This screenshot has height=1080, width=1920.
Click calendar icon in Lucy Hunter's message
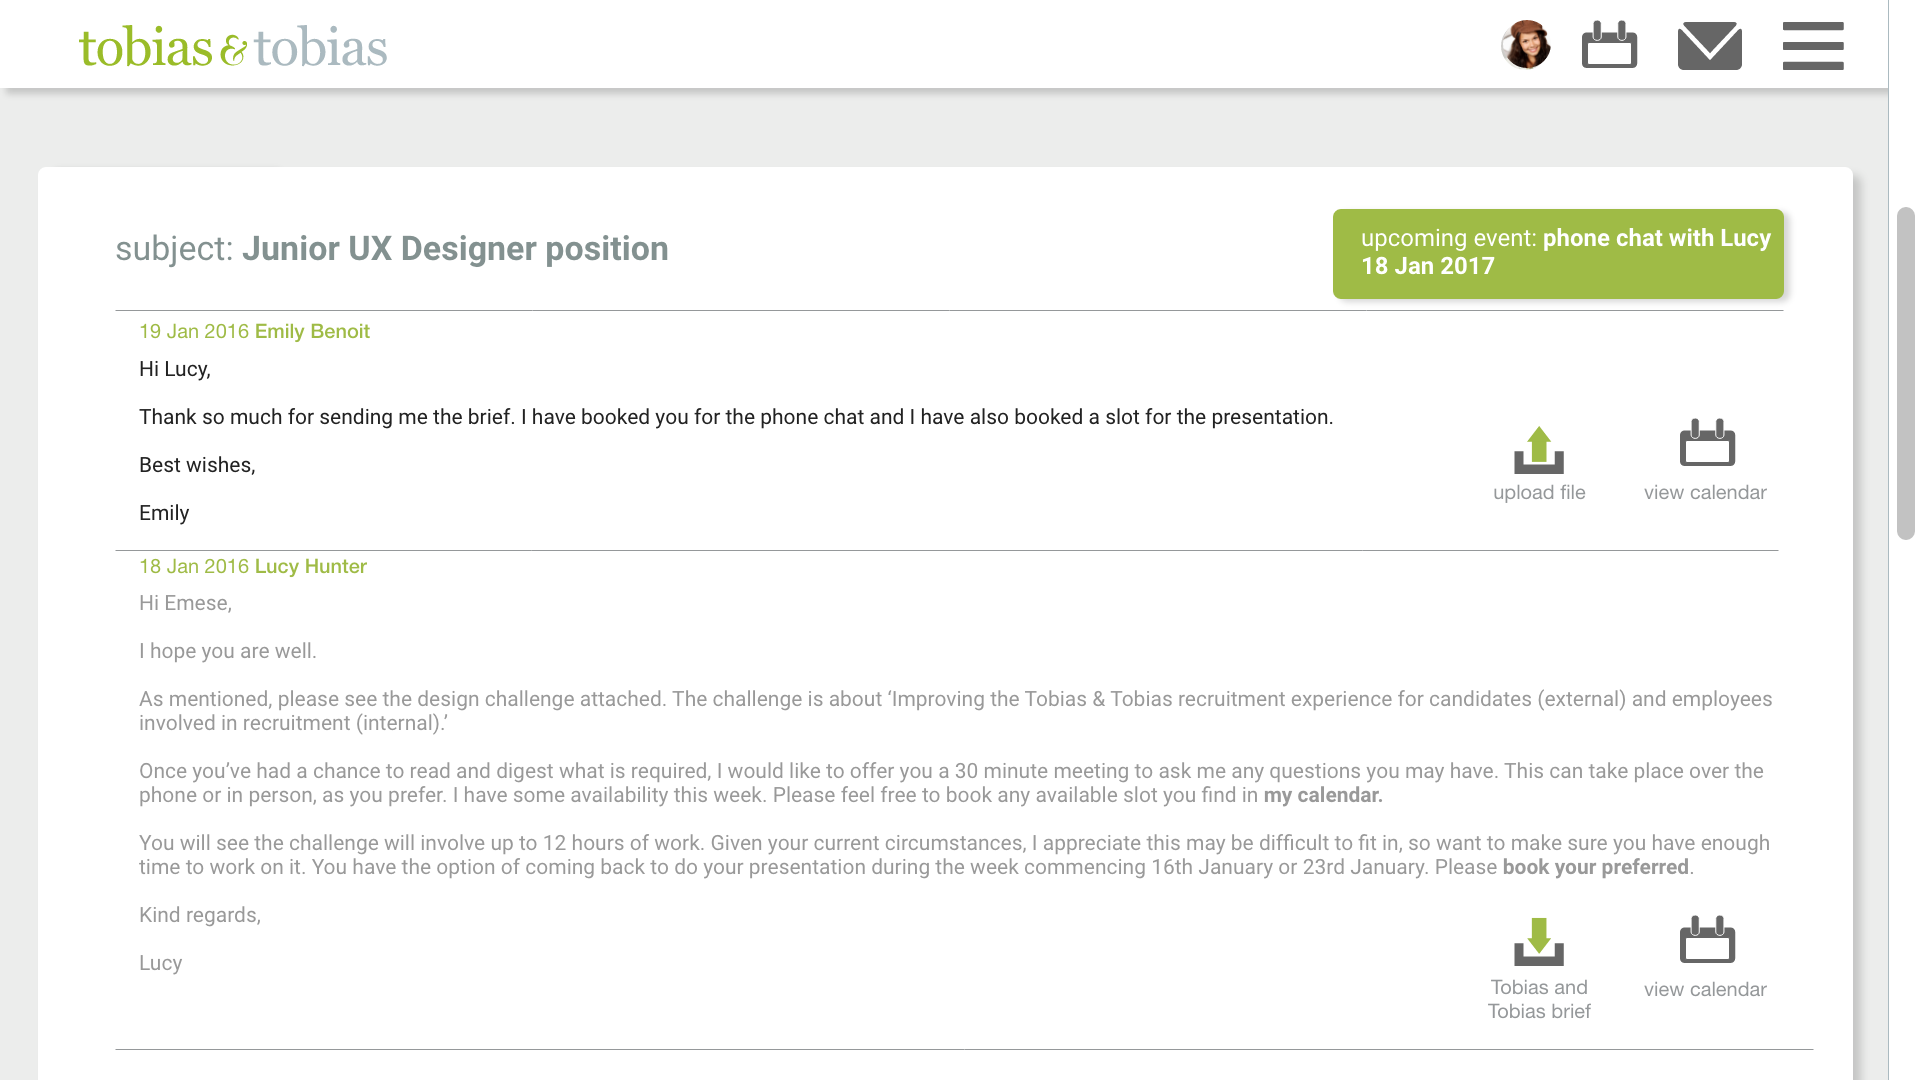1706,940
